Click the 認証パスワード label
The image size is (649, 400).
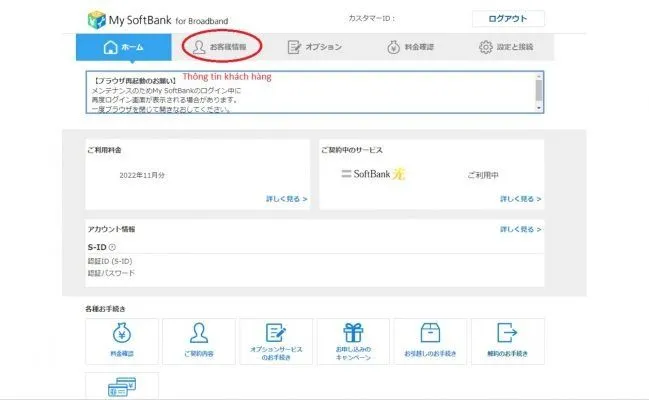[111, 273]
